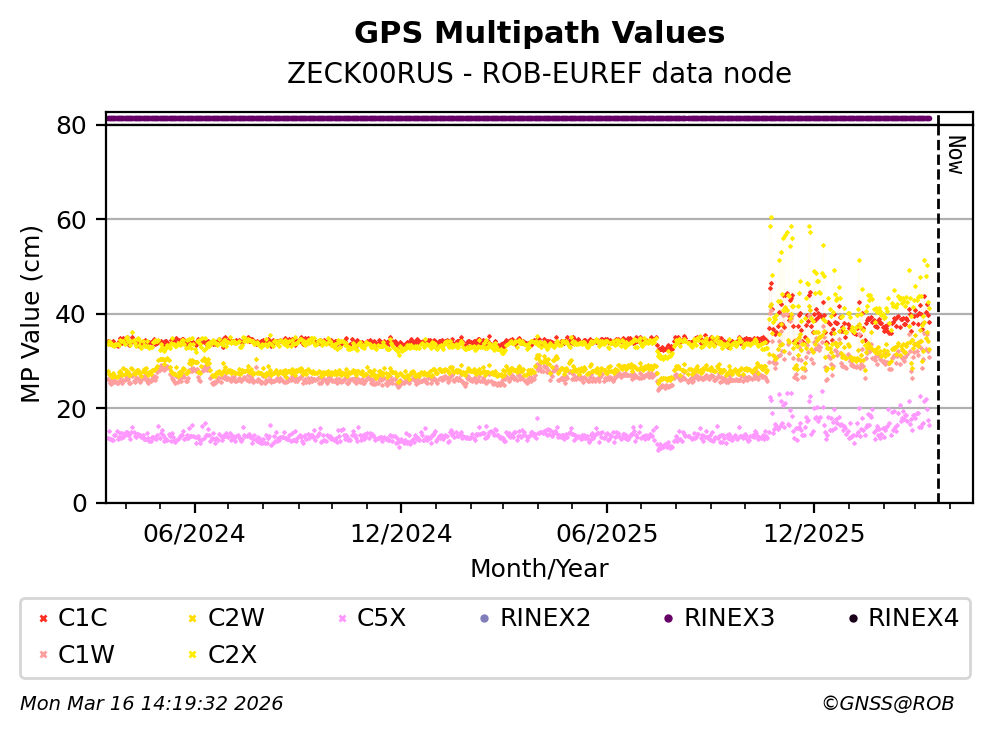
Task: Click the yellow C2X legend marker
Action: coord(191,655)
